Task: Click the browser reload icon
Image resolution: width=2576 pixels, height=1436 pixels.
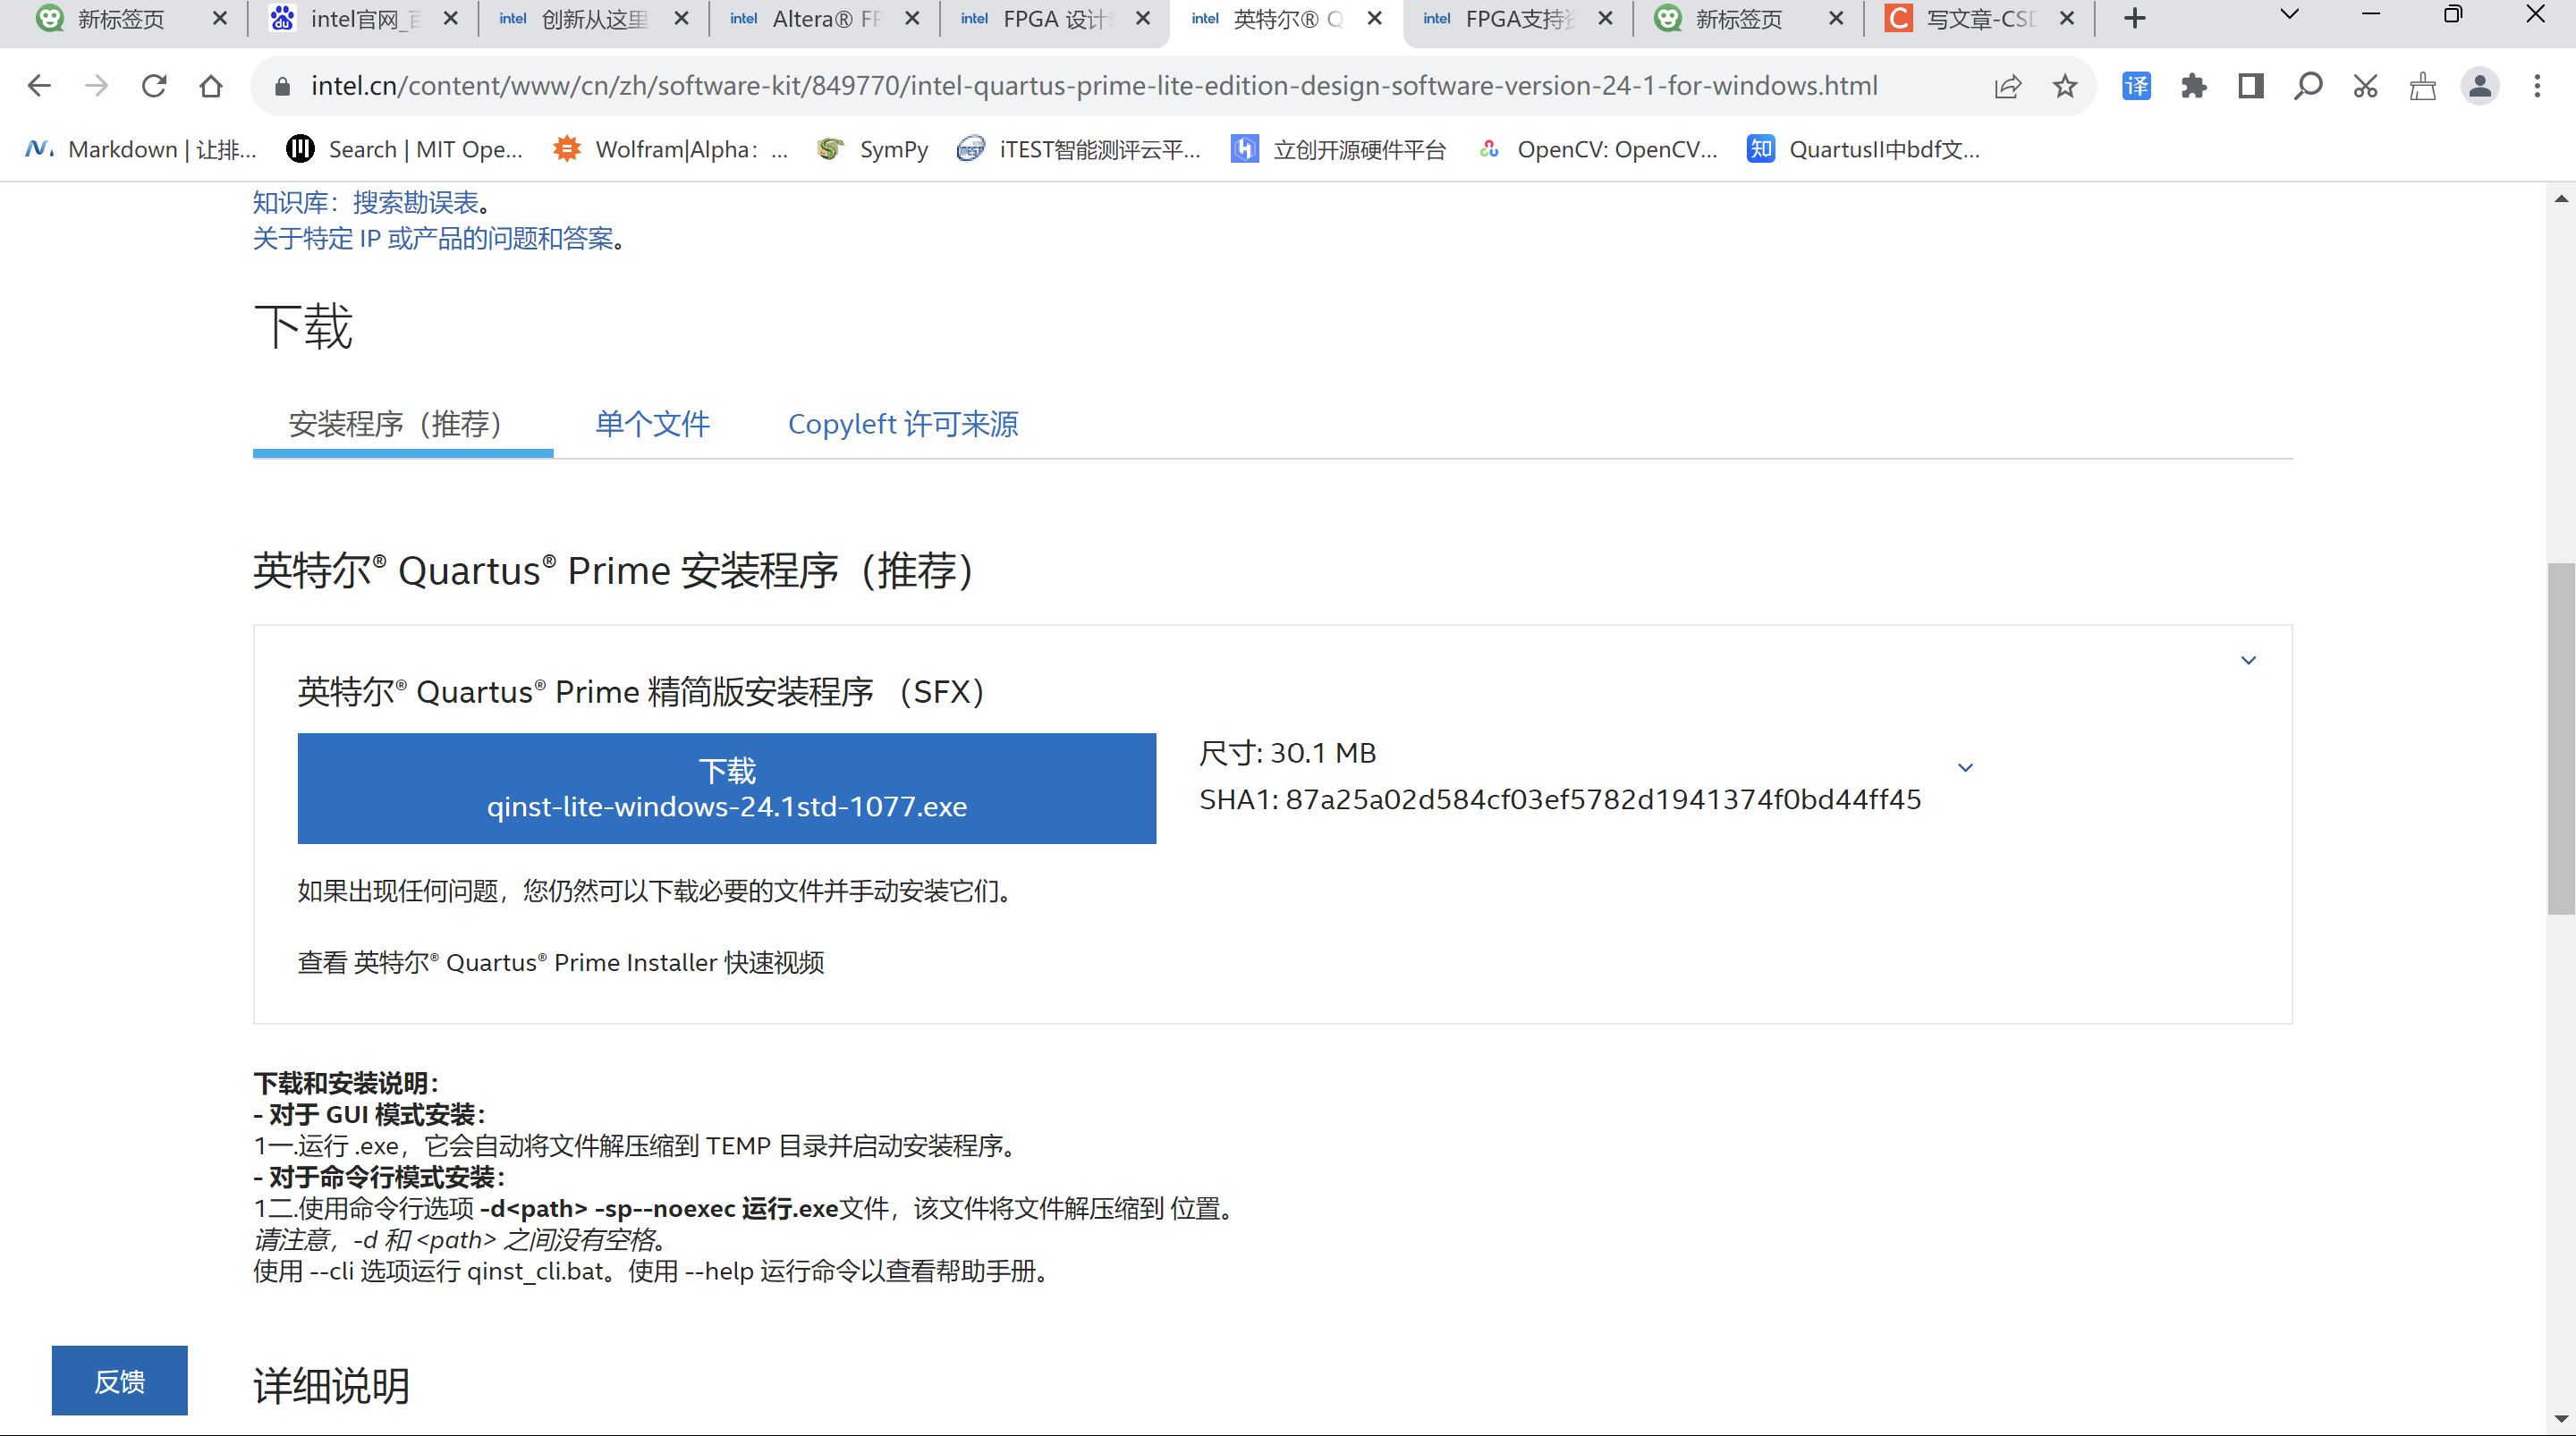Action: click(154, 86)
